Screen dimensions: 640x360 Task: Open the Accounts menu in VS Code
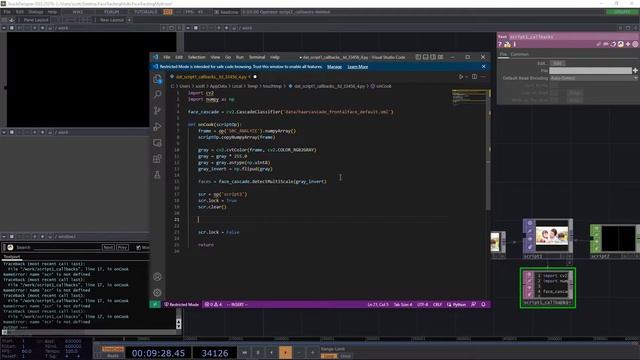click(x=157, y=277)
